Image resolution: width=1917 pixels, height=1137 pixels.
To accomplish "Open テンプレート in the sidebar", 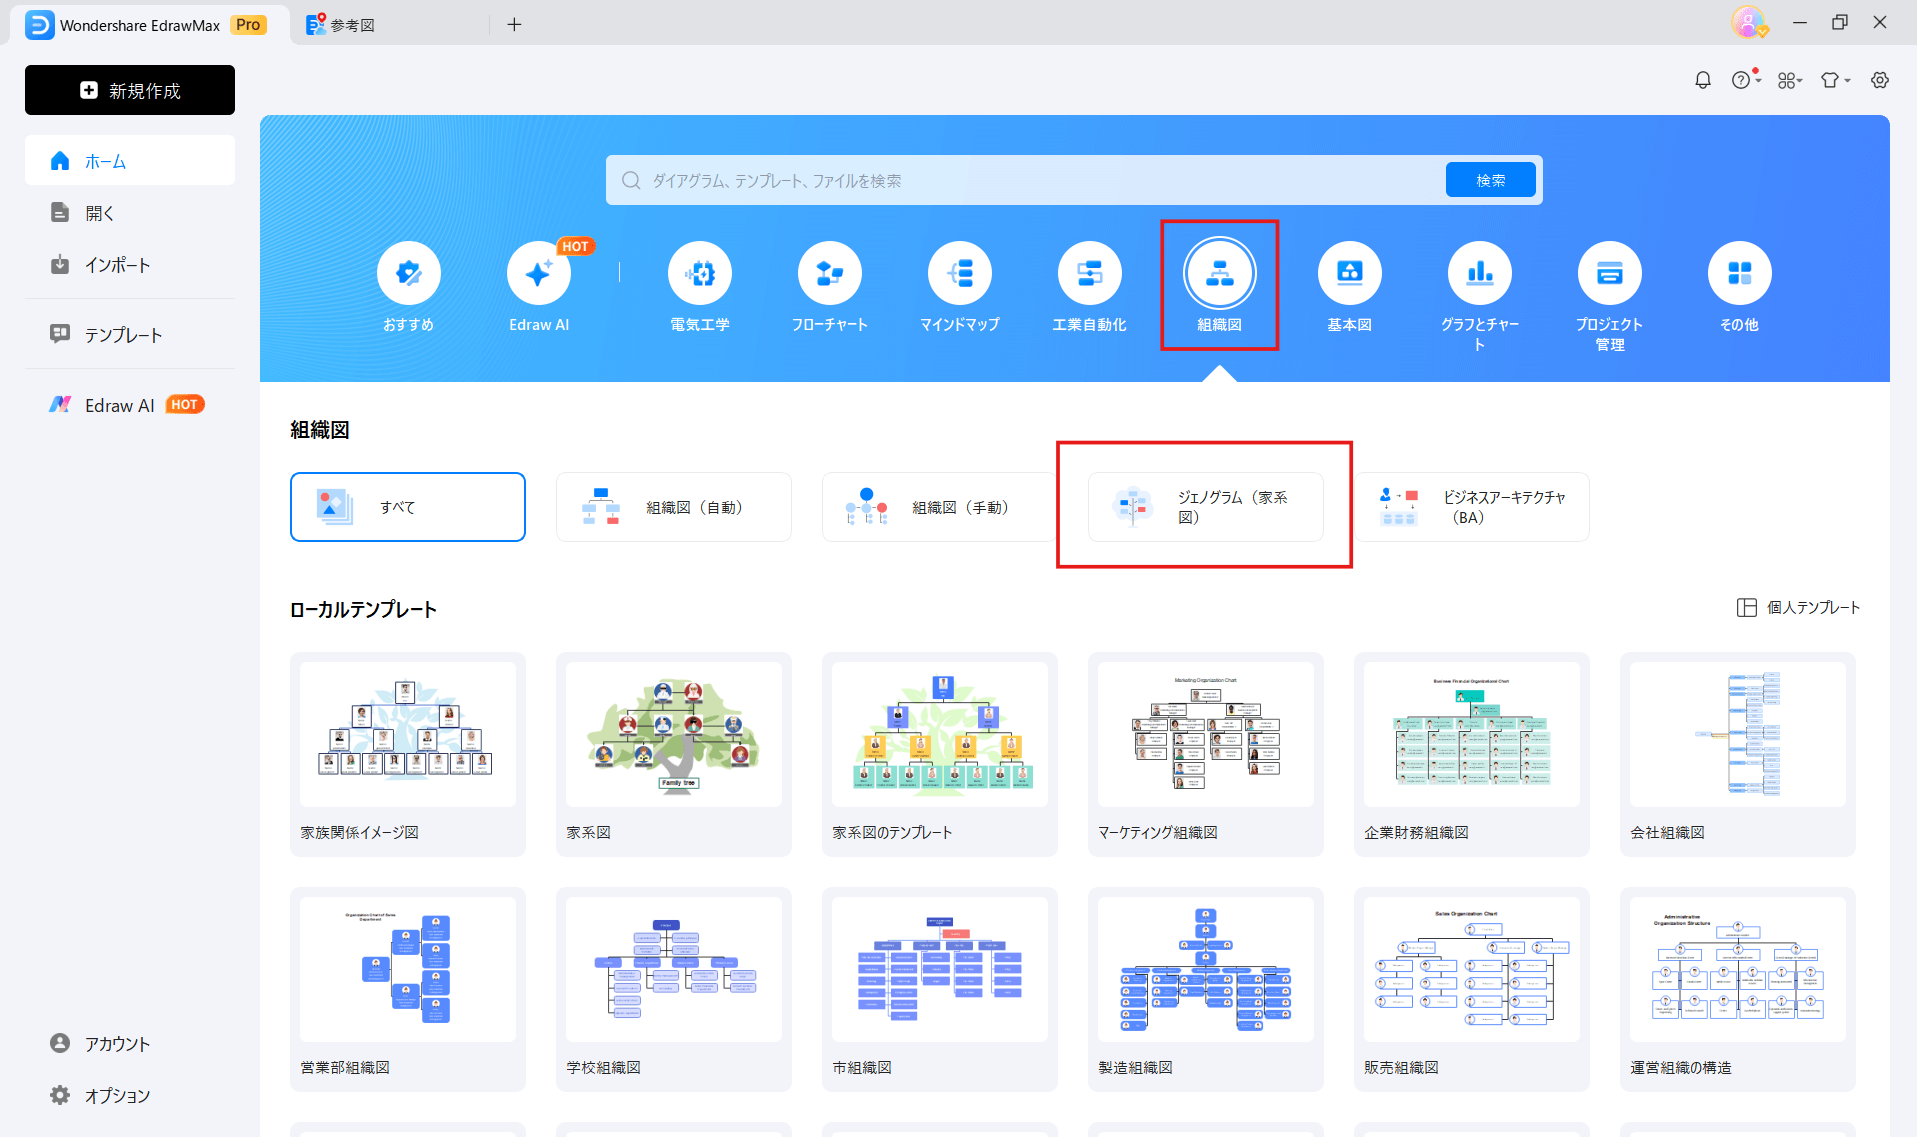I will pos(123,334).
